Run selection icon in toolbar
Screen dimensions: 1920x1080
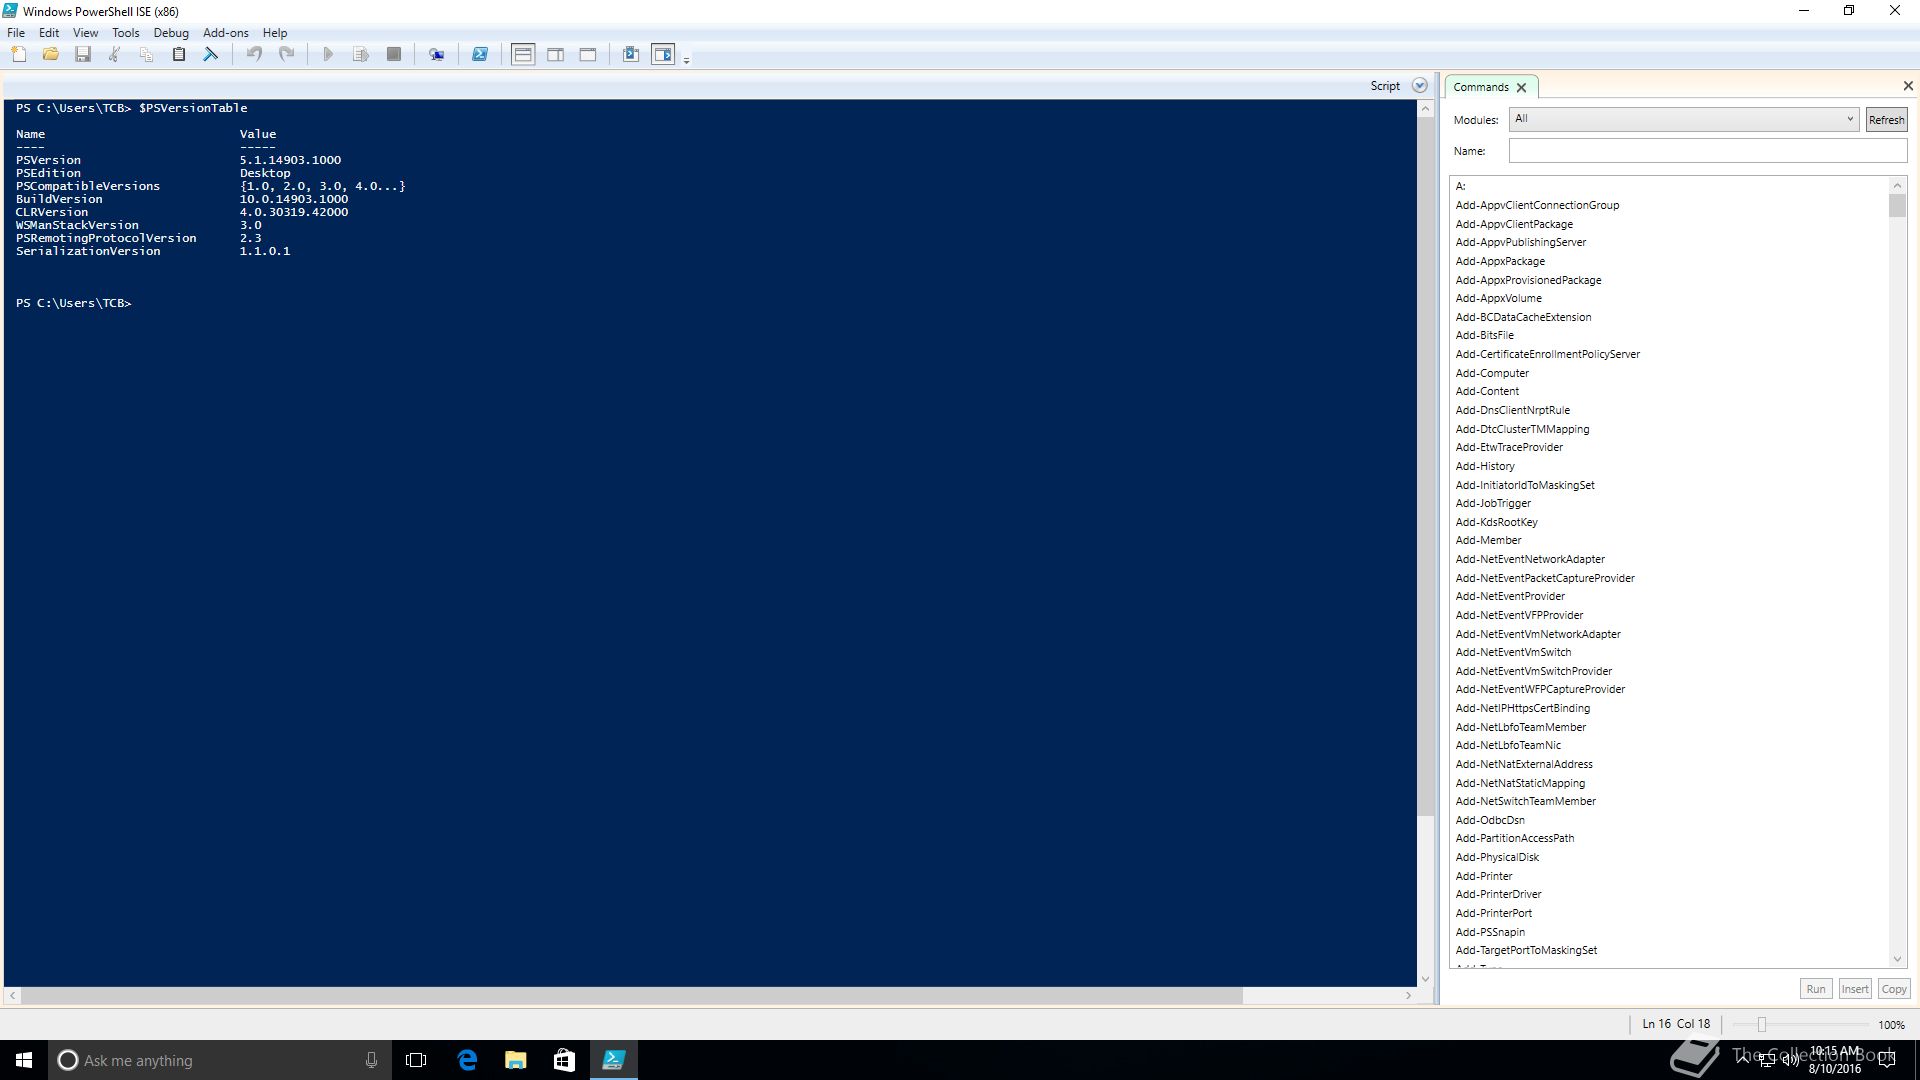point(361,54)
